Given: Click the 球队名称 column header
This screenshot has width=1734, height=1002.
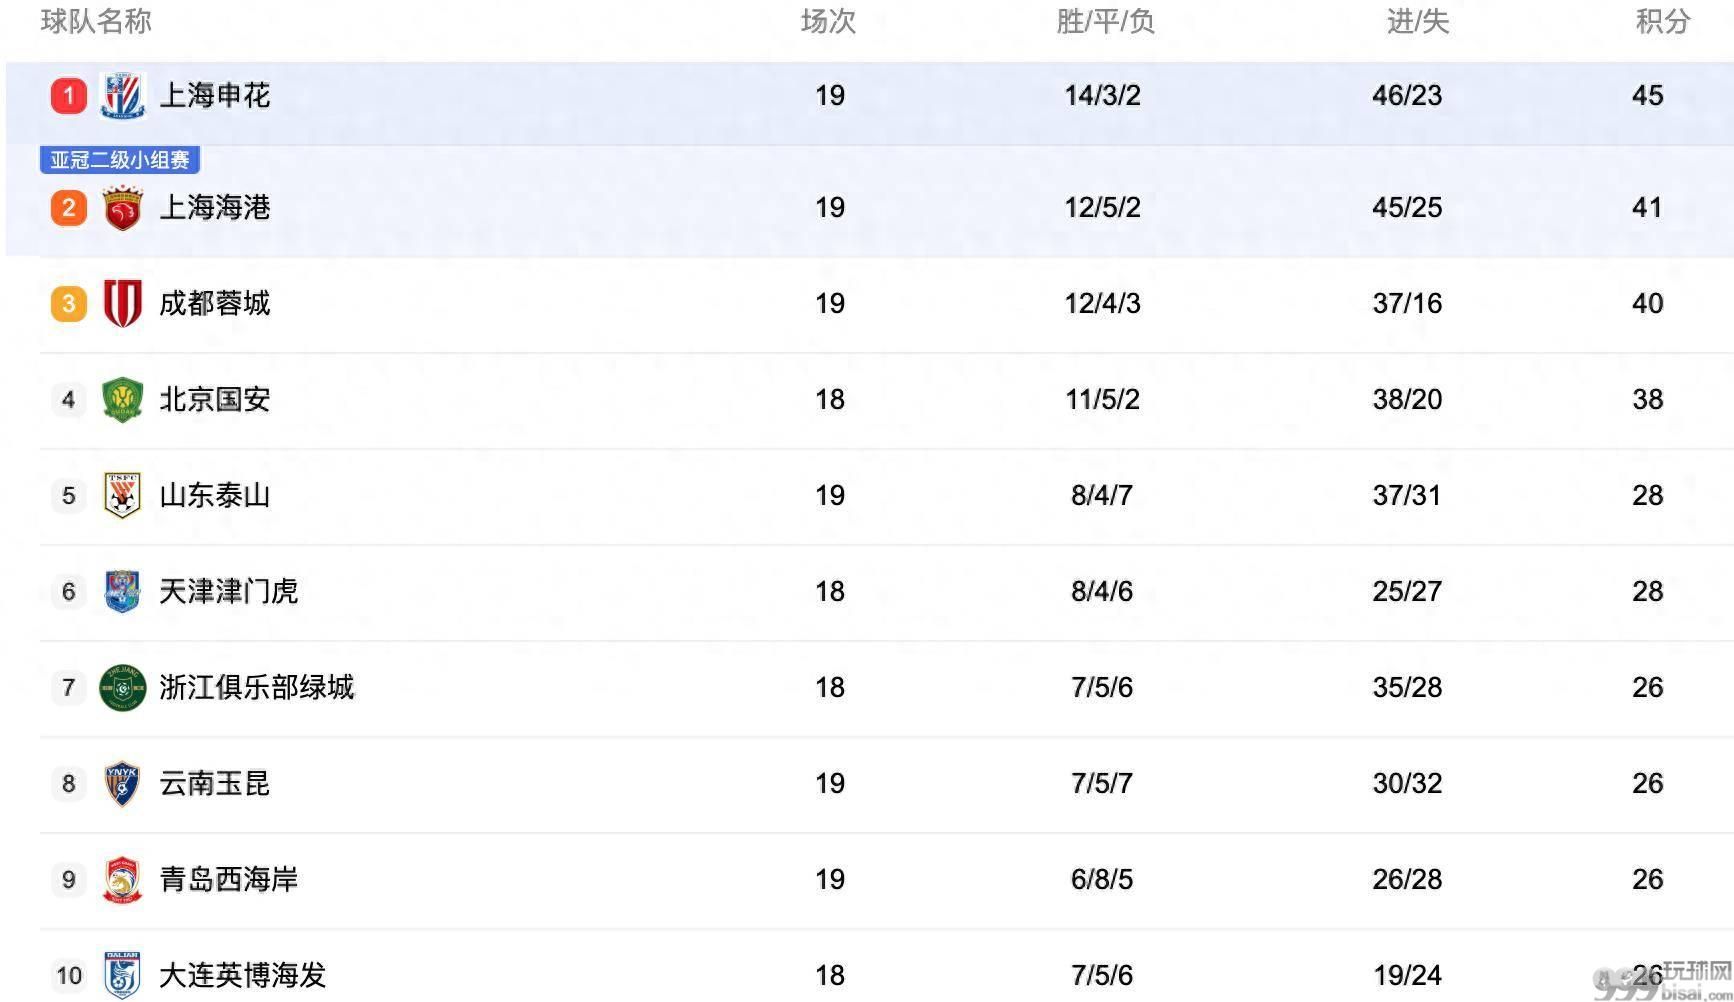Looking at the screenshot, I should (x=96, y=21).
